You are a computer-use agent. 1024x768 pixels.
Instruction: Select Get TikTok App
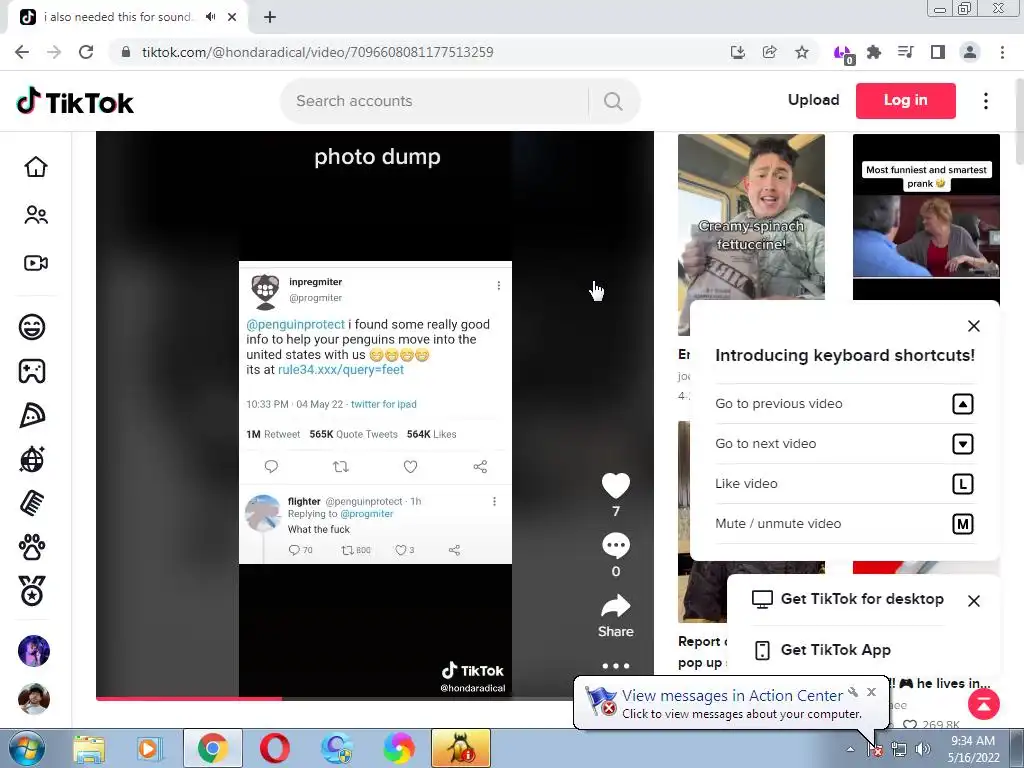pos(823,650)
